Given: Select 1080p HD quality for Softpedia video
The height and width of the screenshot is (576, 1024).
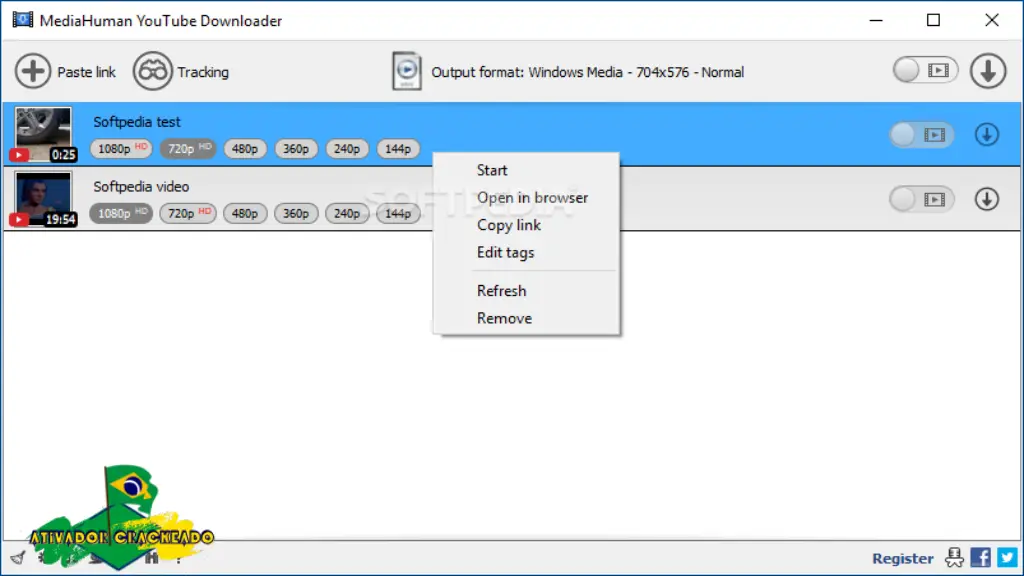Looking at the screenshot, I should pyautogui.click(x=121, y=214).
